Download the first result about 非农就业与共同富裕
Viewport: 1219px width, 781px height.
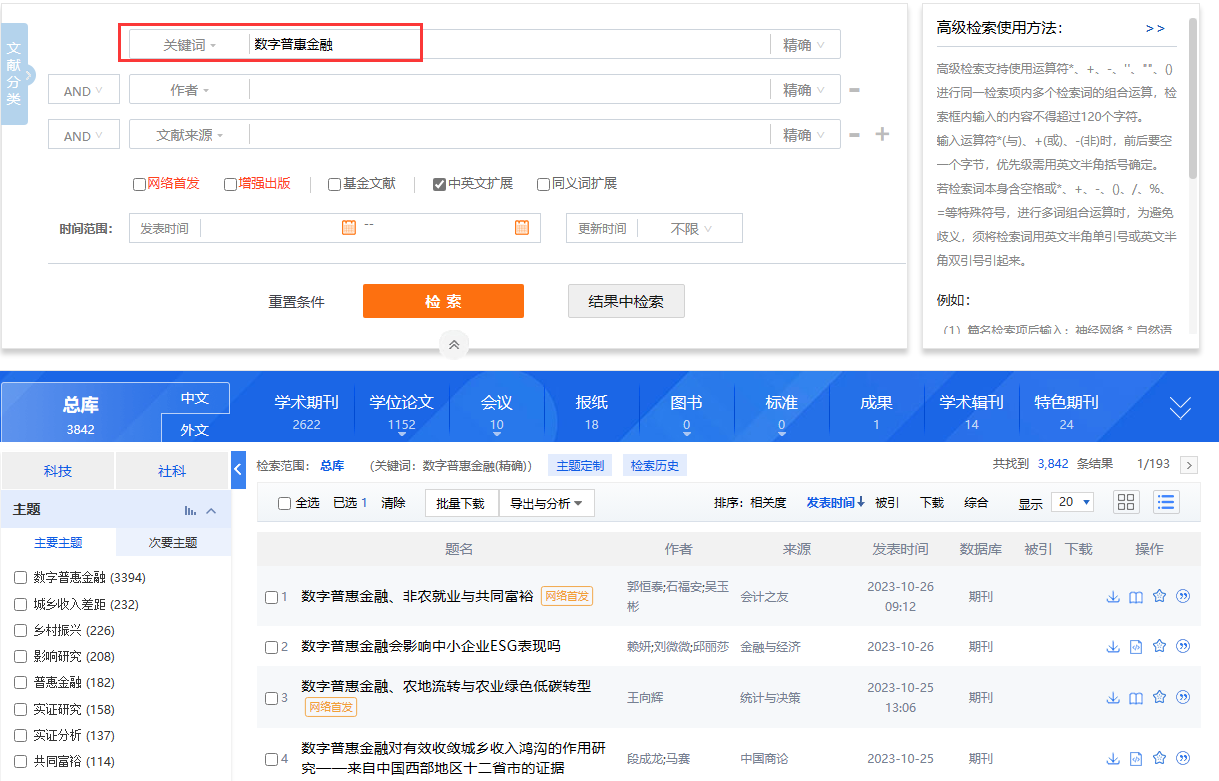pyautogui.click(x=1112, y=596)
